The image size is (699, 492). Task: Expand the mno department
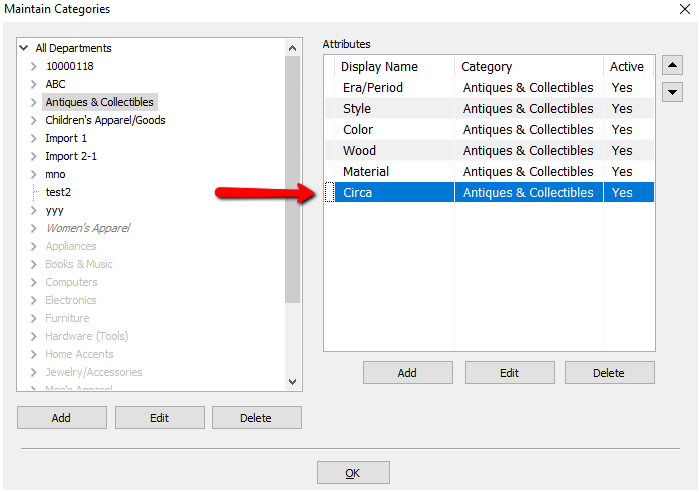click(34, 174)
